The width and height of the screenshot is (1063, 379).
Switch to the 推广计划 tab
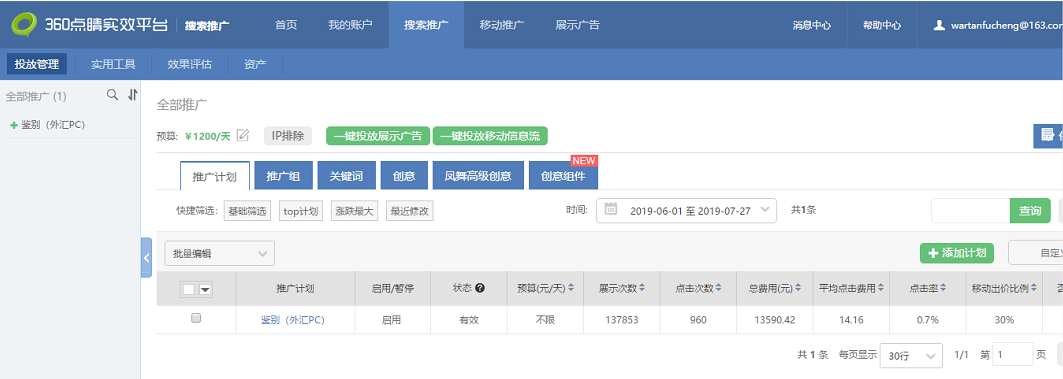[x=215, y=177]
